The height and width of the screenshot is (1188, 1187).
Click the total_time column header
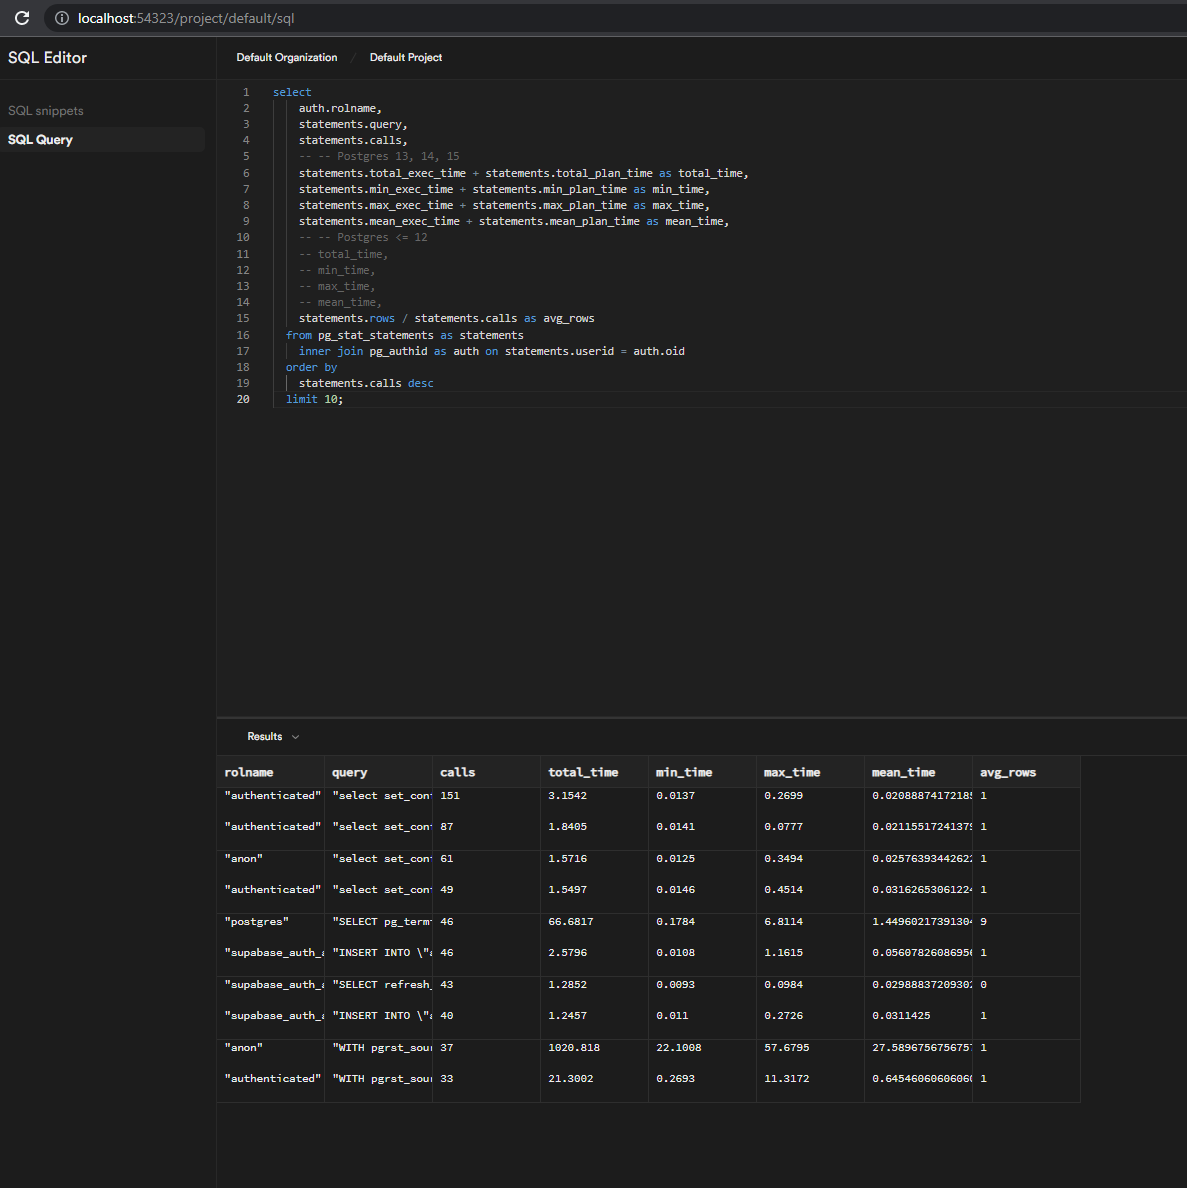(x=583, y=772)
